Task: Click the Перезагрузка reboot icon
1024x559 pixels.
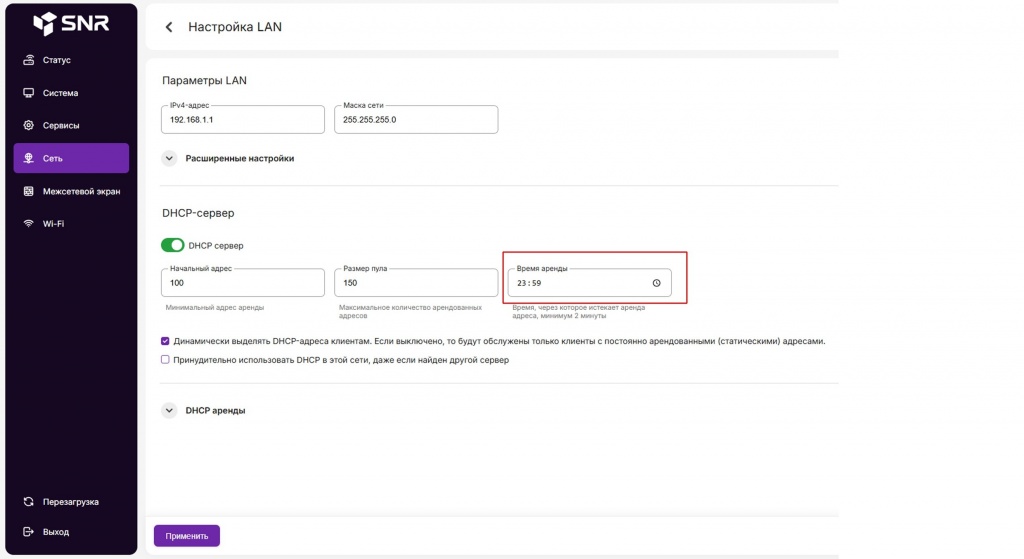Action: (x=29, y=502)
